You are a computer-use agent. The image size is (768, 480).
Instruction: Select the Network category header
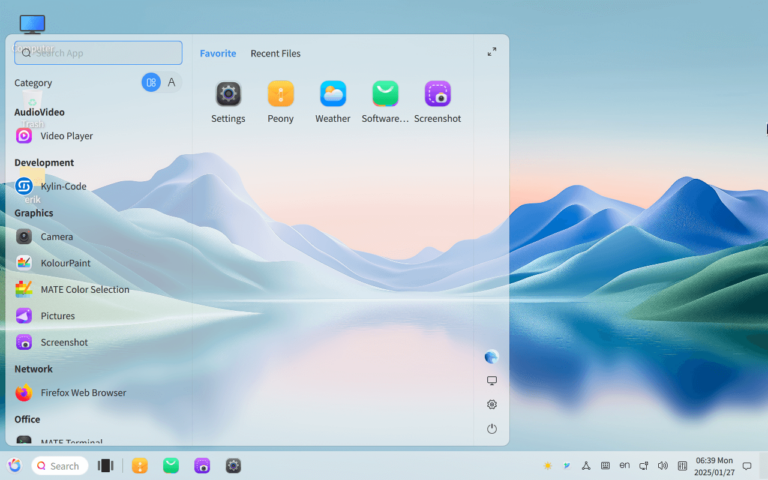coord(33,369)
